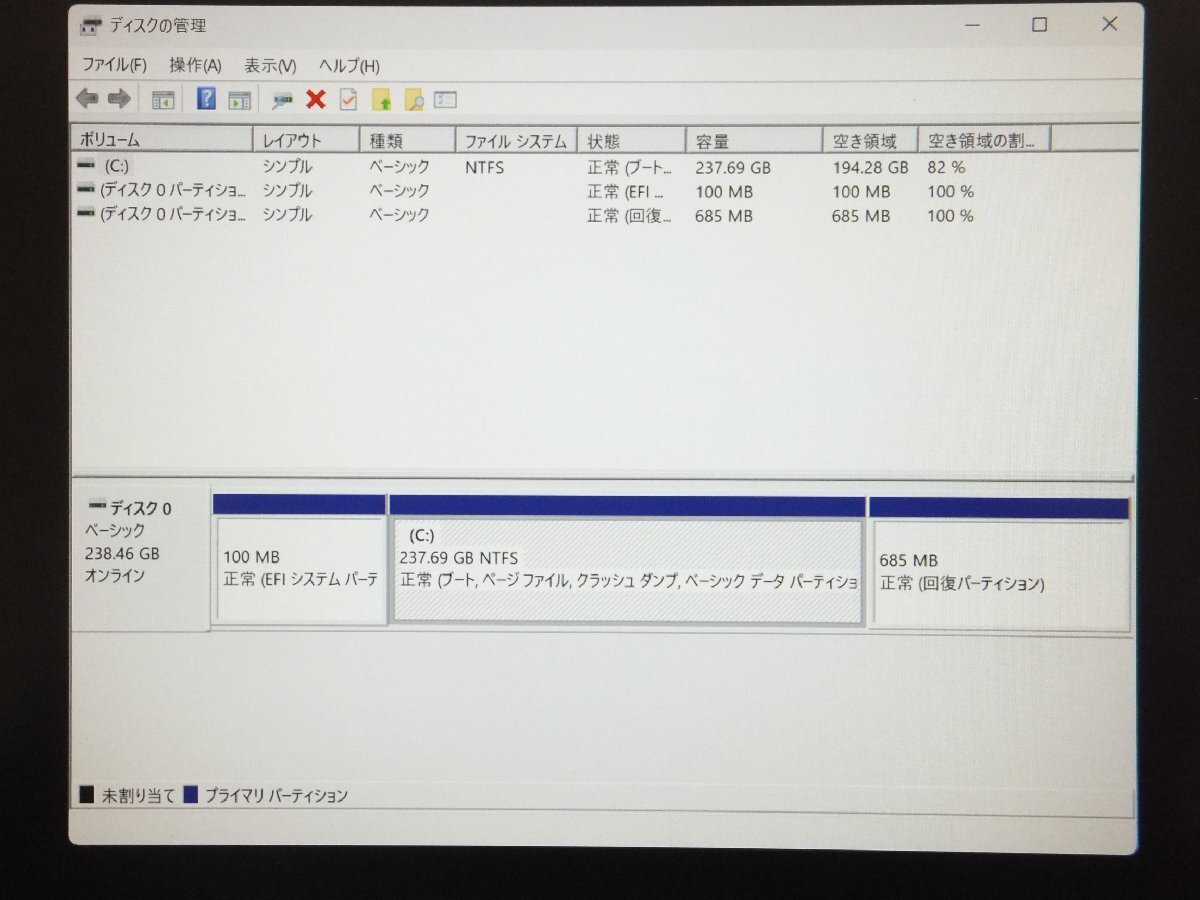Sort by 空き領域の割合 column header
The height and width of the screenshot is (900, 1200).
(x=984, y=140)
